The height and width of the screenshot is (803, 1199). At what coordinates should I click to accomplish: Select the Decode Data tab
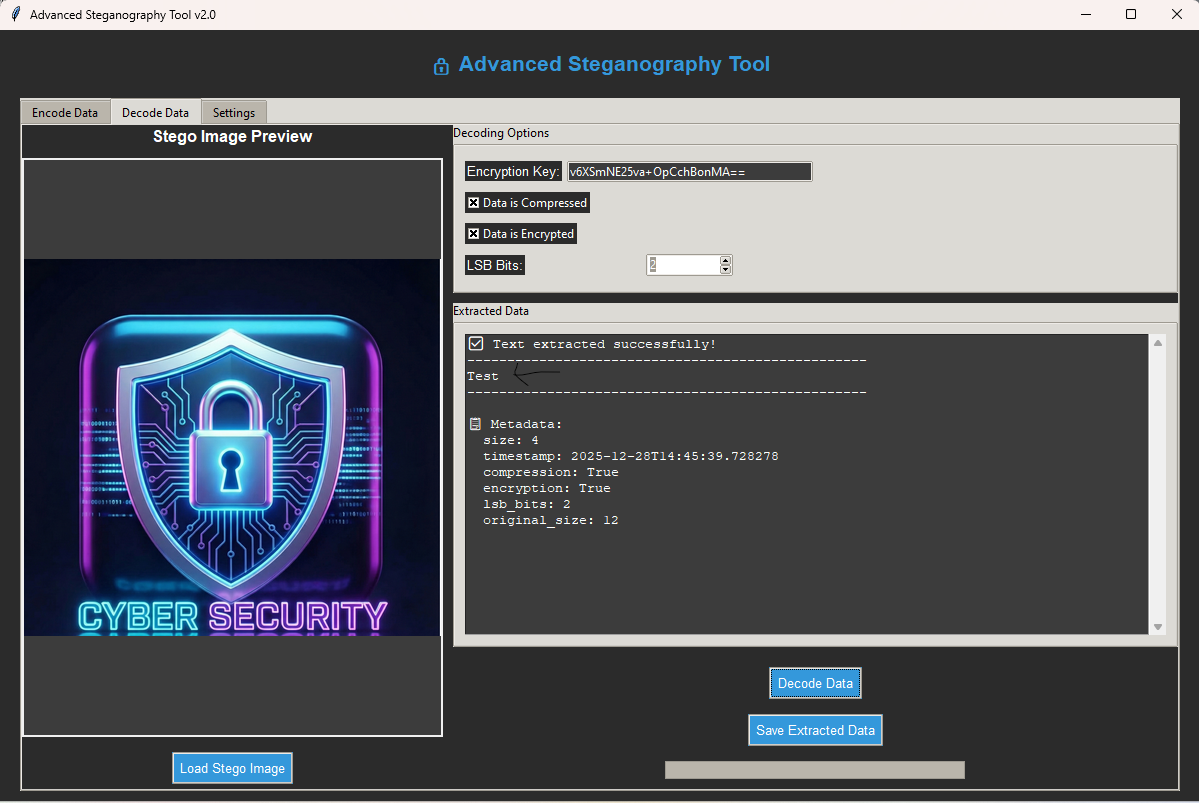coord(155,113)
